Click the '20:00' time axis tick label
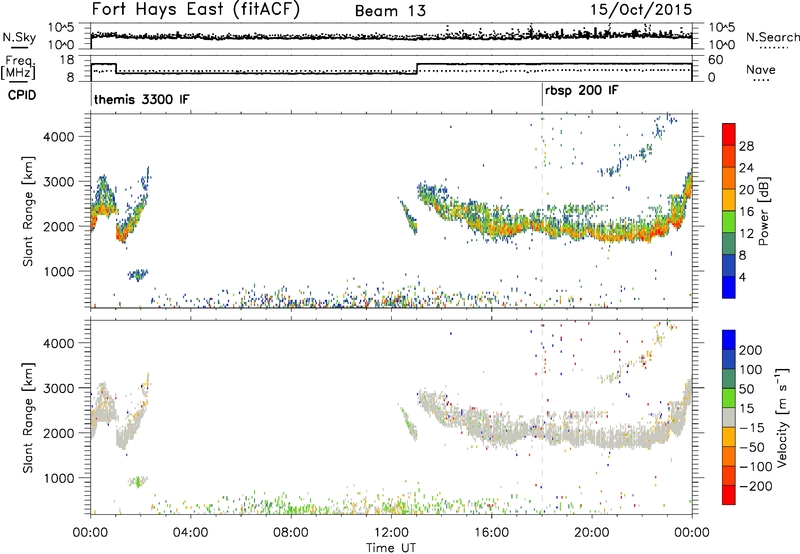The height and width of the screenshot is (554, 800). (591, 533)
